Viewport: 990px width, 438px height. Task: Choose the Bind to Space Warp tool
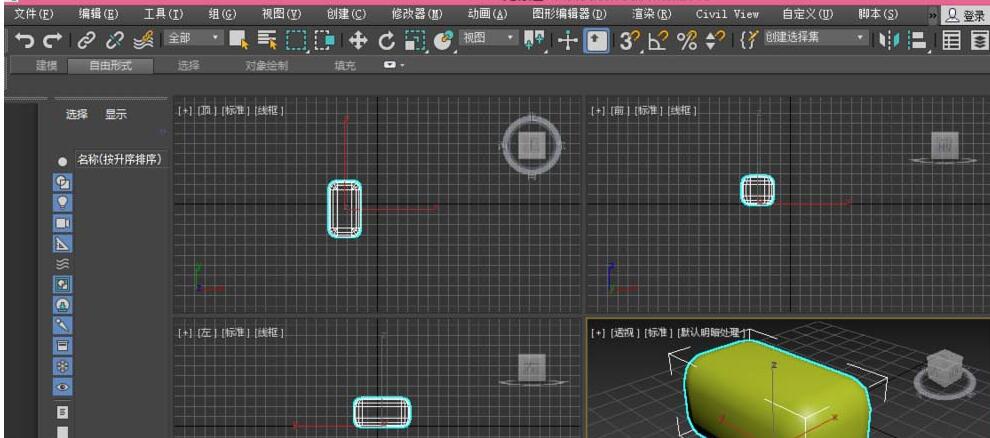(143, 41)
